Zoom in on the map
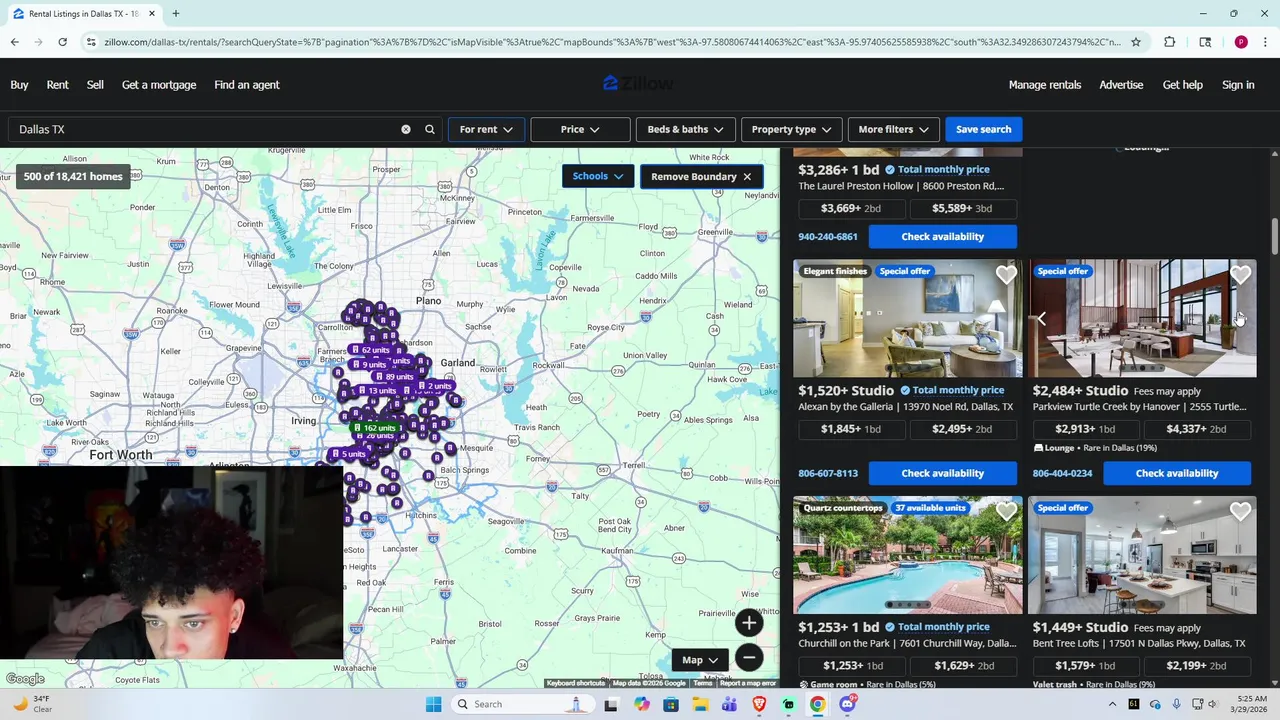Screen dimensions: 1280x720 tap(749, 623)
